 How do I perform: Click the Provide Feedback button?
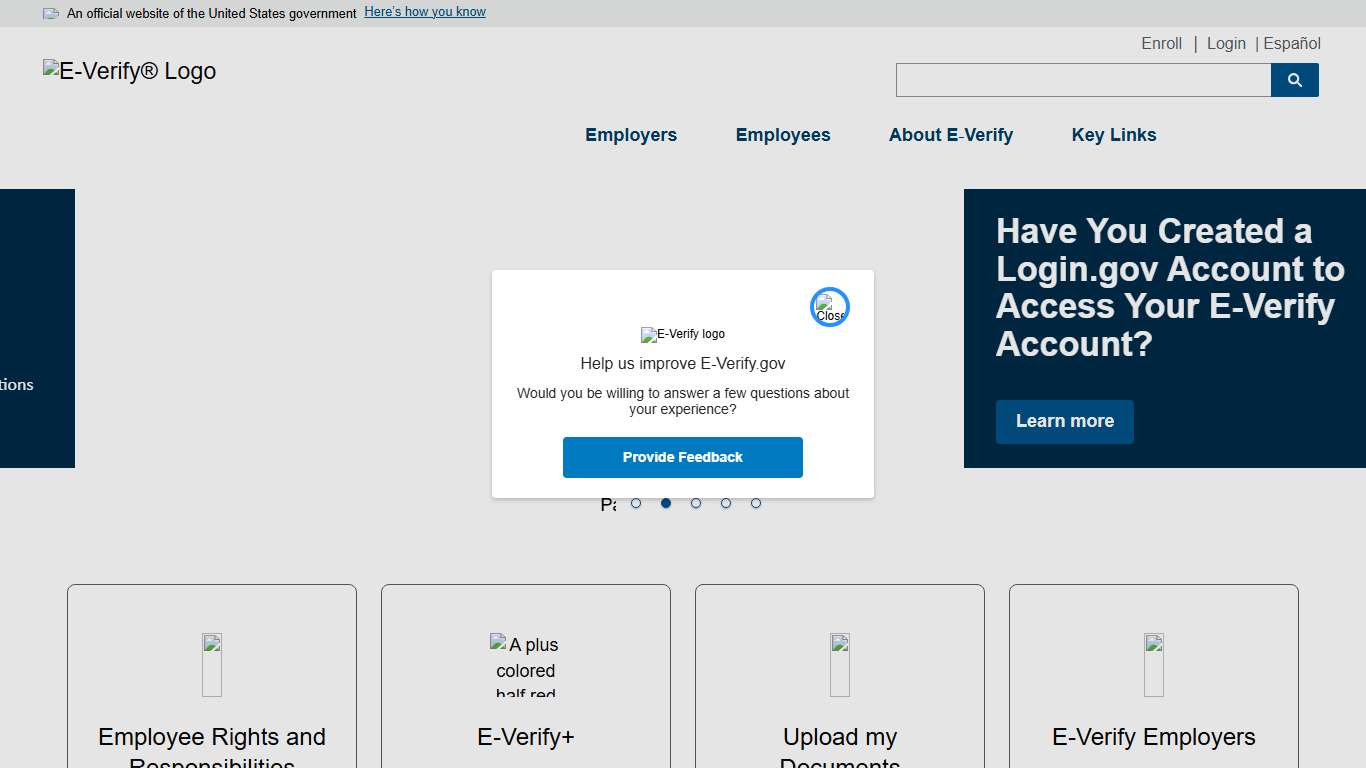coord(683,457)
